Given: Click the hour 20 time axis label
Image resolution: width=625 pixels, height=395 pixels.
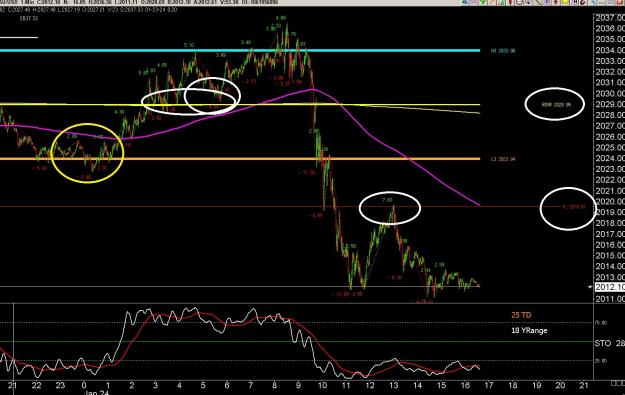Looking at the screenshot, I should tap(560, 385).
